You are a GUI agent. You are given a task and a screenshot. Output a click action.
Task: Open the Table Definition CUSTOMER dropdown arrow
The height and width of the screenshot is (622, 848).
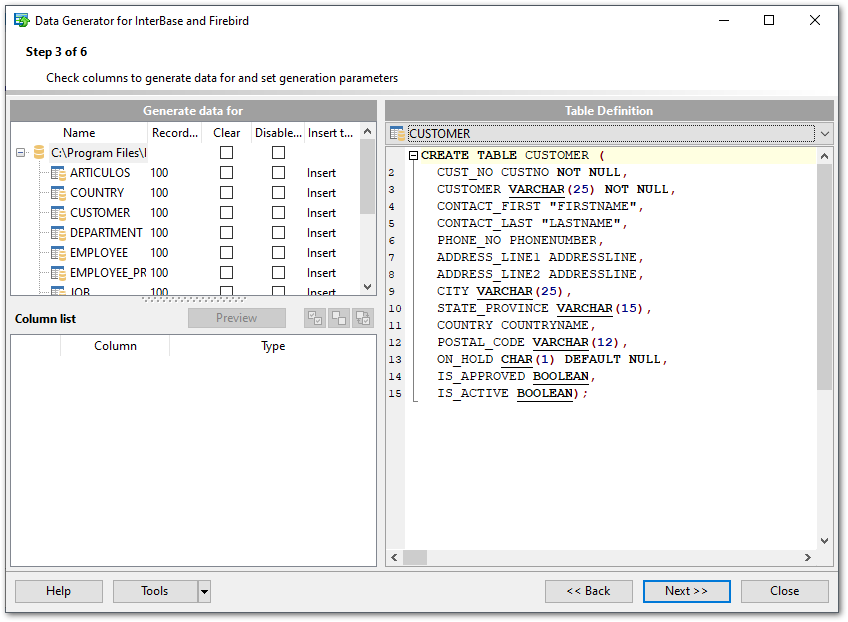[x=825, y=134]
